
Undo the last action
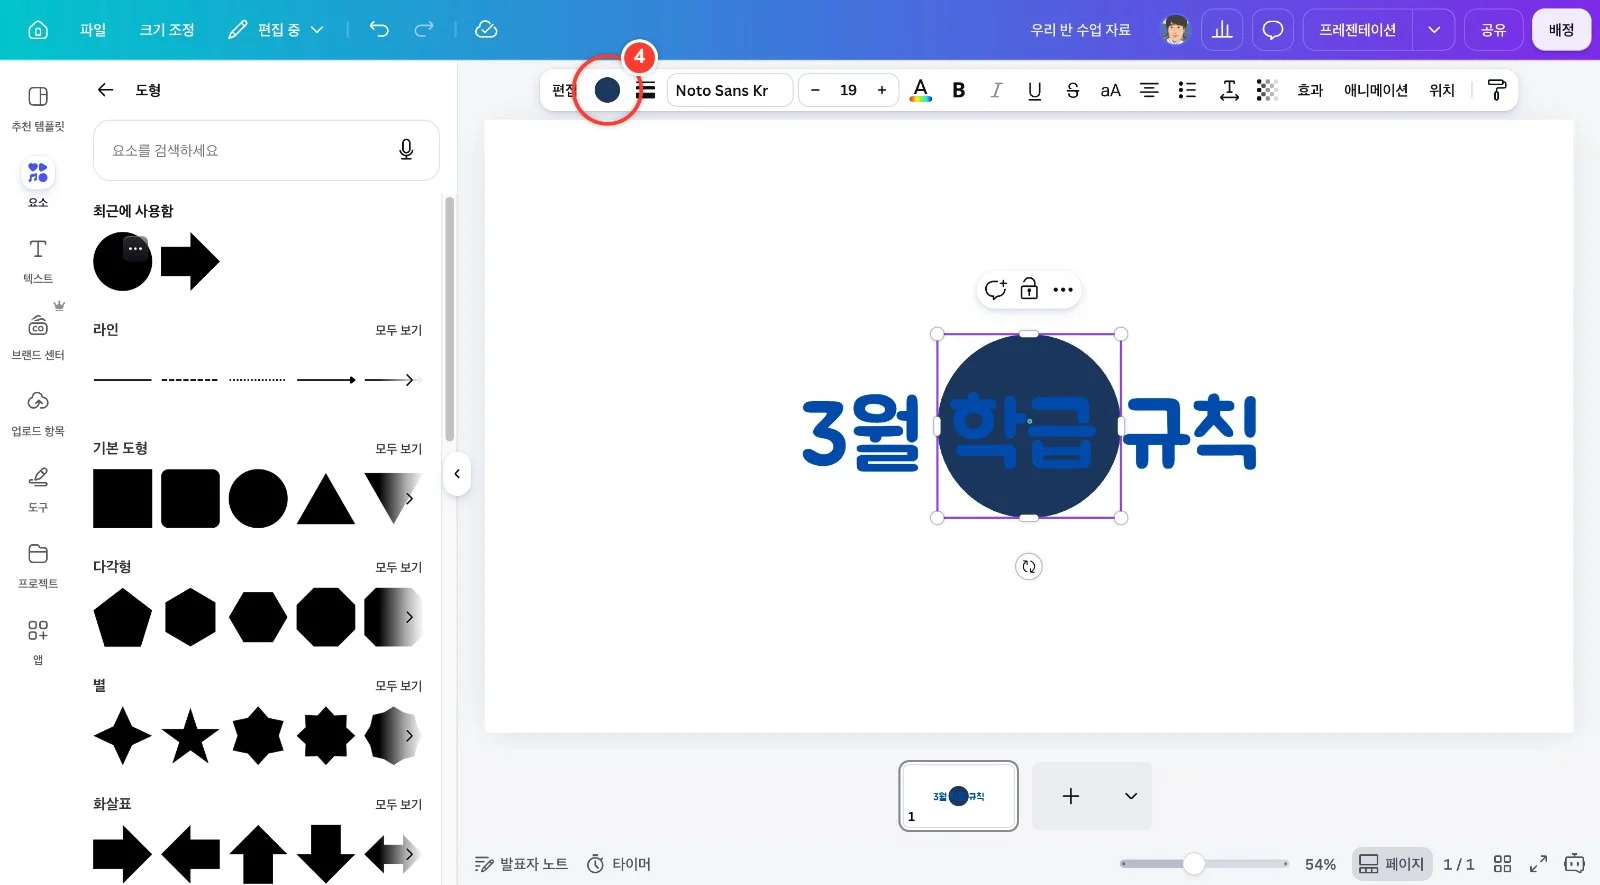click(379, 30)
